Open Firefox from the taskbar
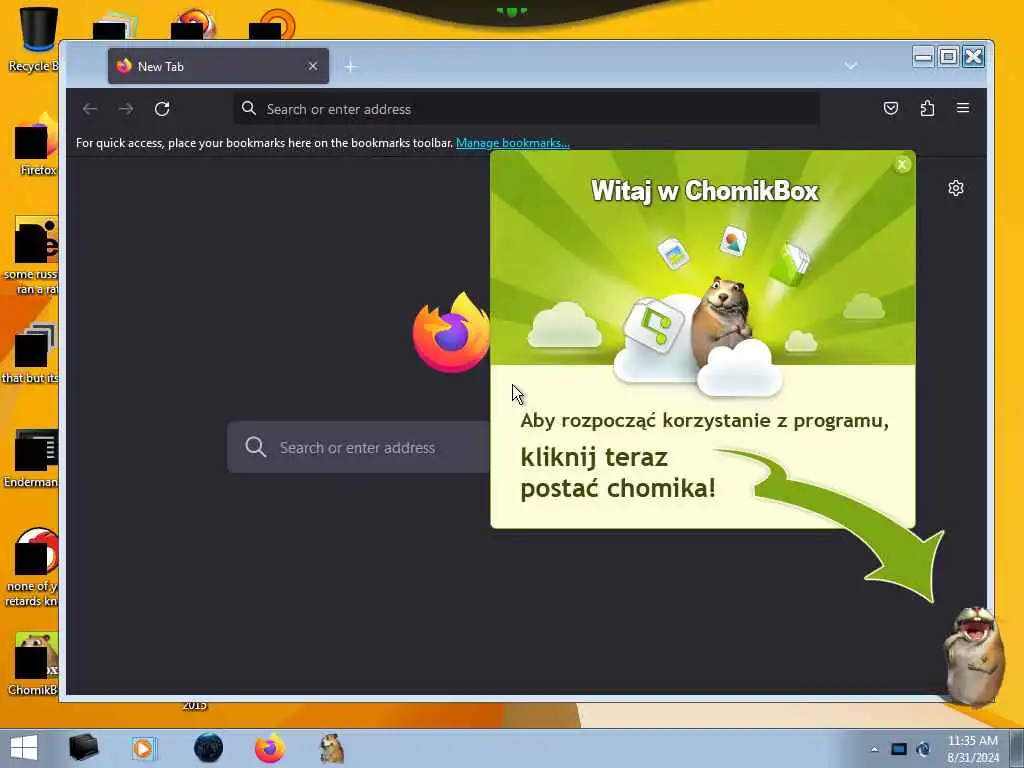The width and height of the screenshot is (1024, 768). pos(270,748)
